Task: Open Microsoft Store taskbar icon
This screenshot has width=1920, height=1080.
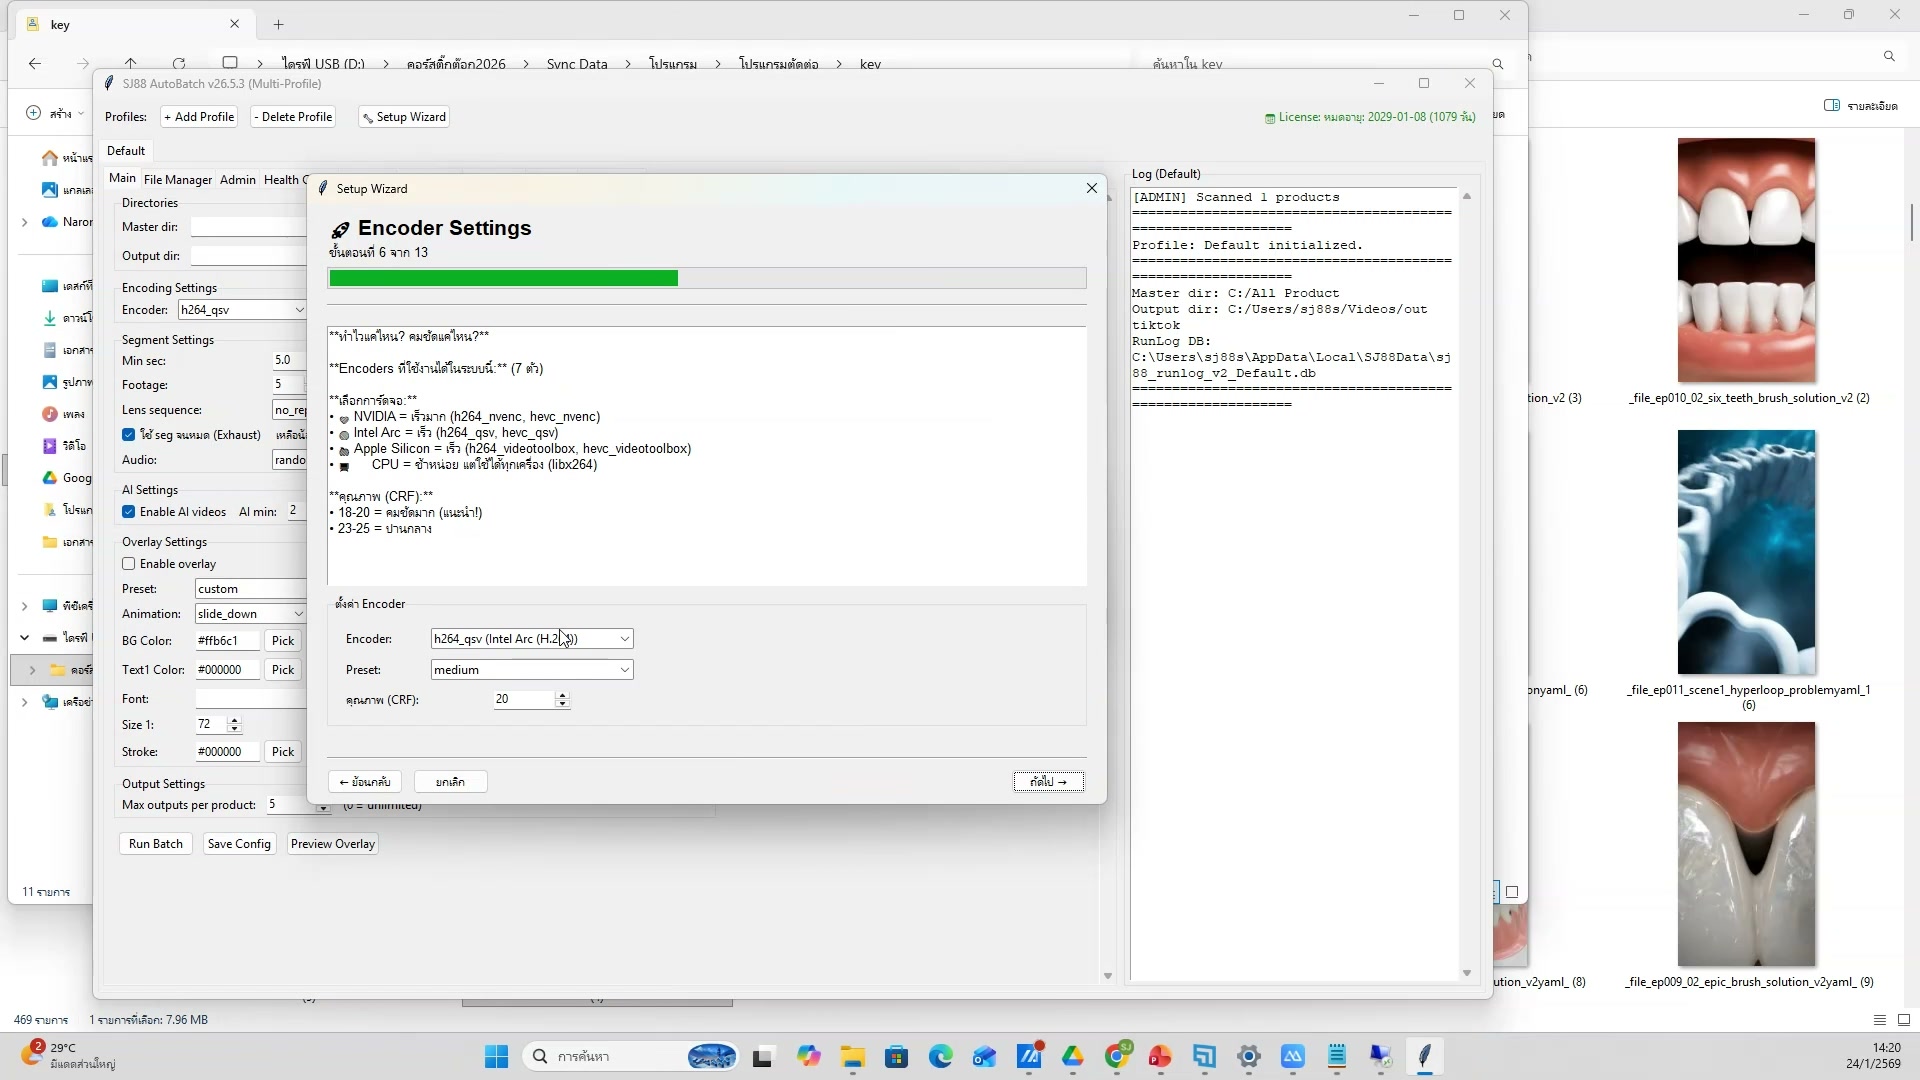Action: [896, 1057]
